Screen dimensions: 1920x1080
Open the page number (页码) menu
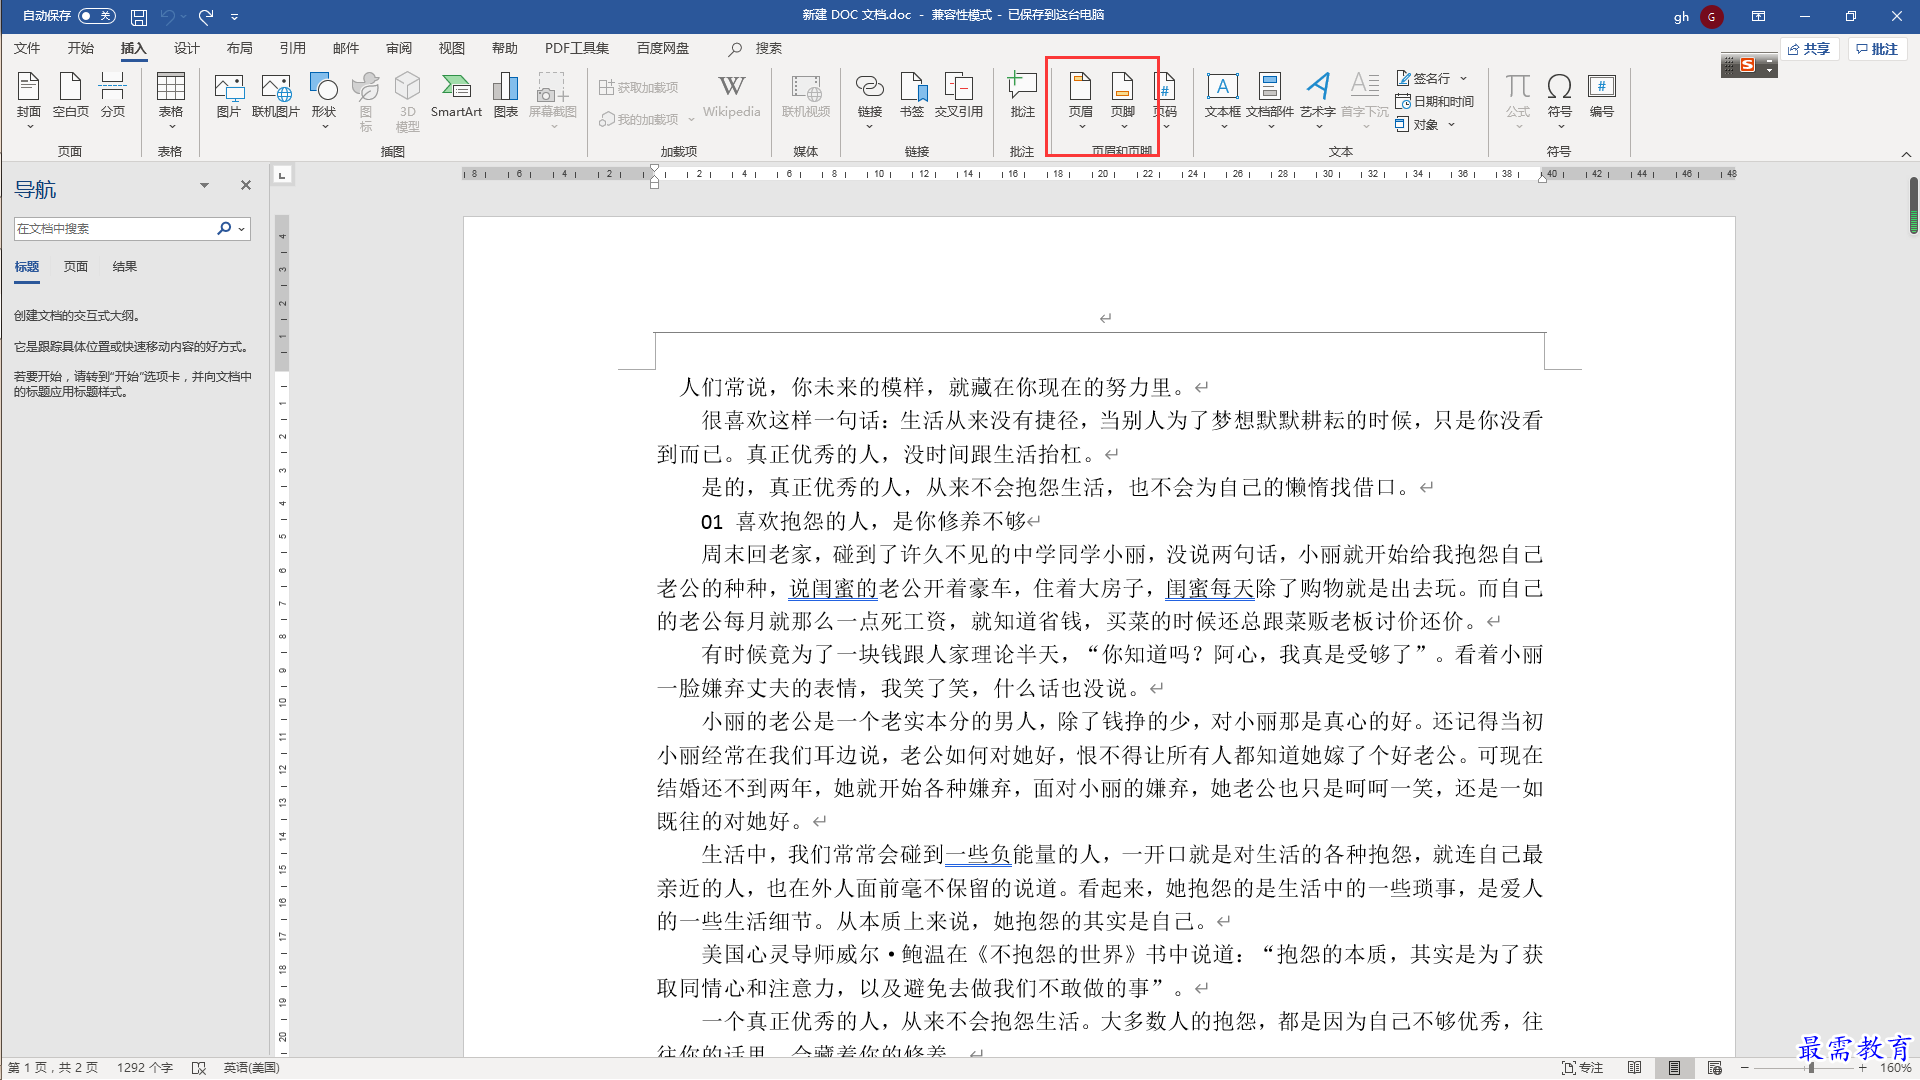click(1165, 98)
